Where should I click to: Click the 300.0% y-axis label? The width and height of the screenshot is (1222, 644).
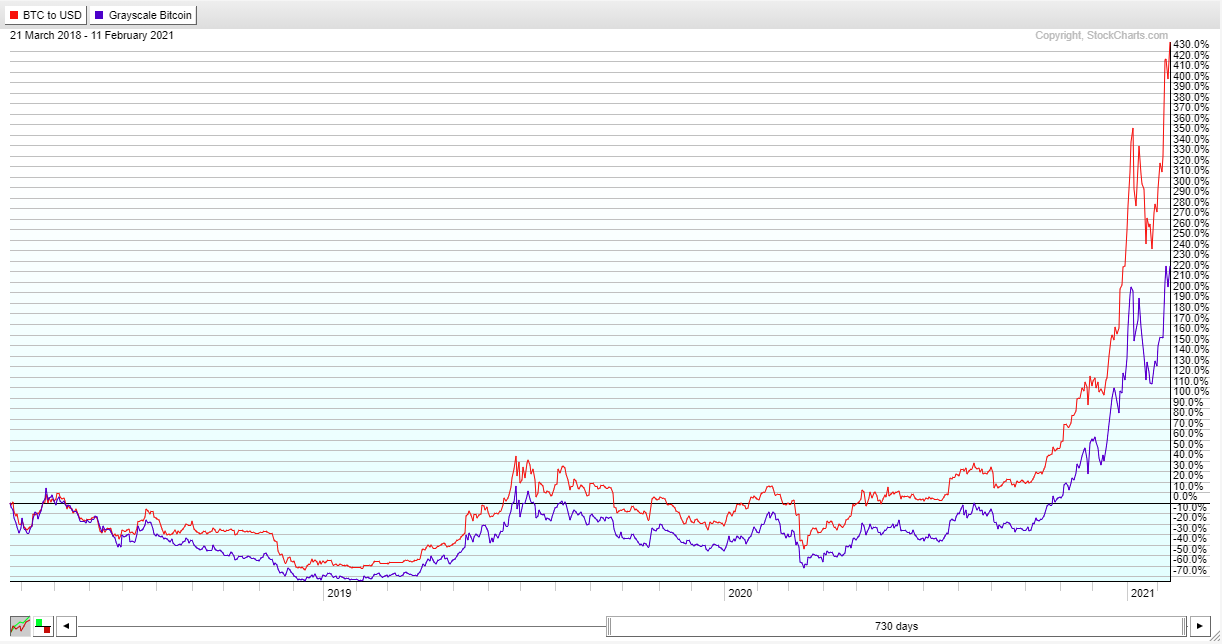(x=1191, y=181)
